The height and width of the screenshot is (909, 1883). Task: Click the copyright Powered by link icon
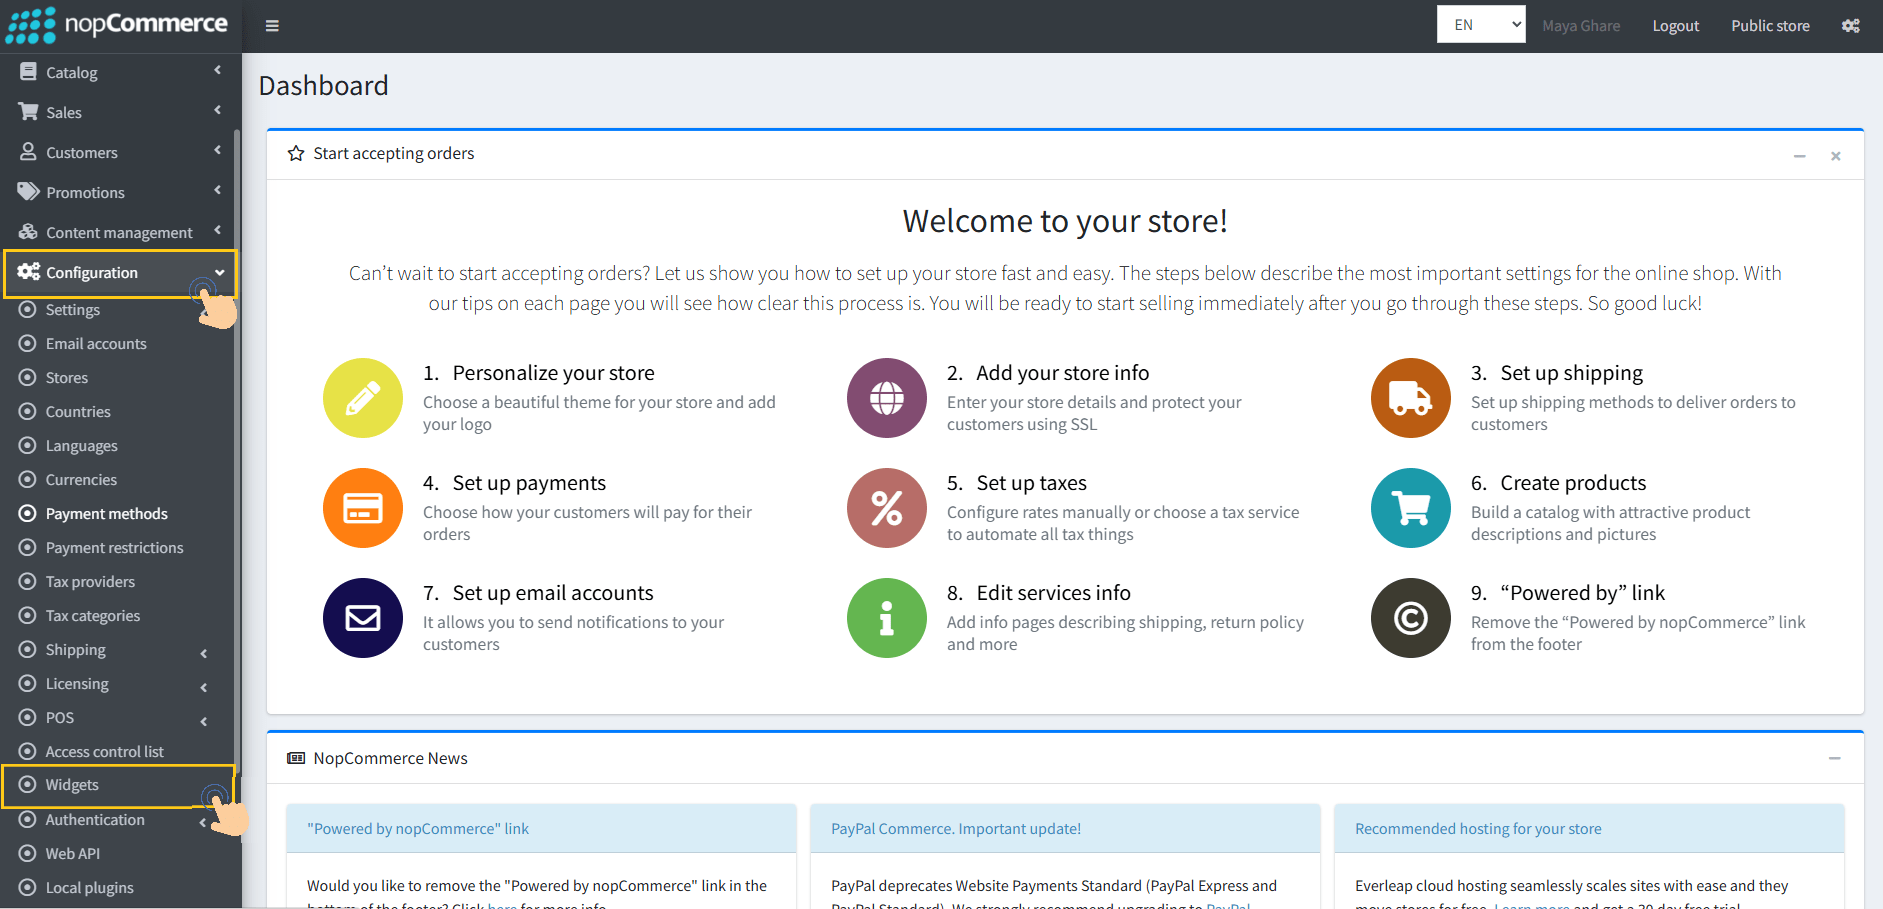point(1410,618)
